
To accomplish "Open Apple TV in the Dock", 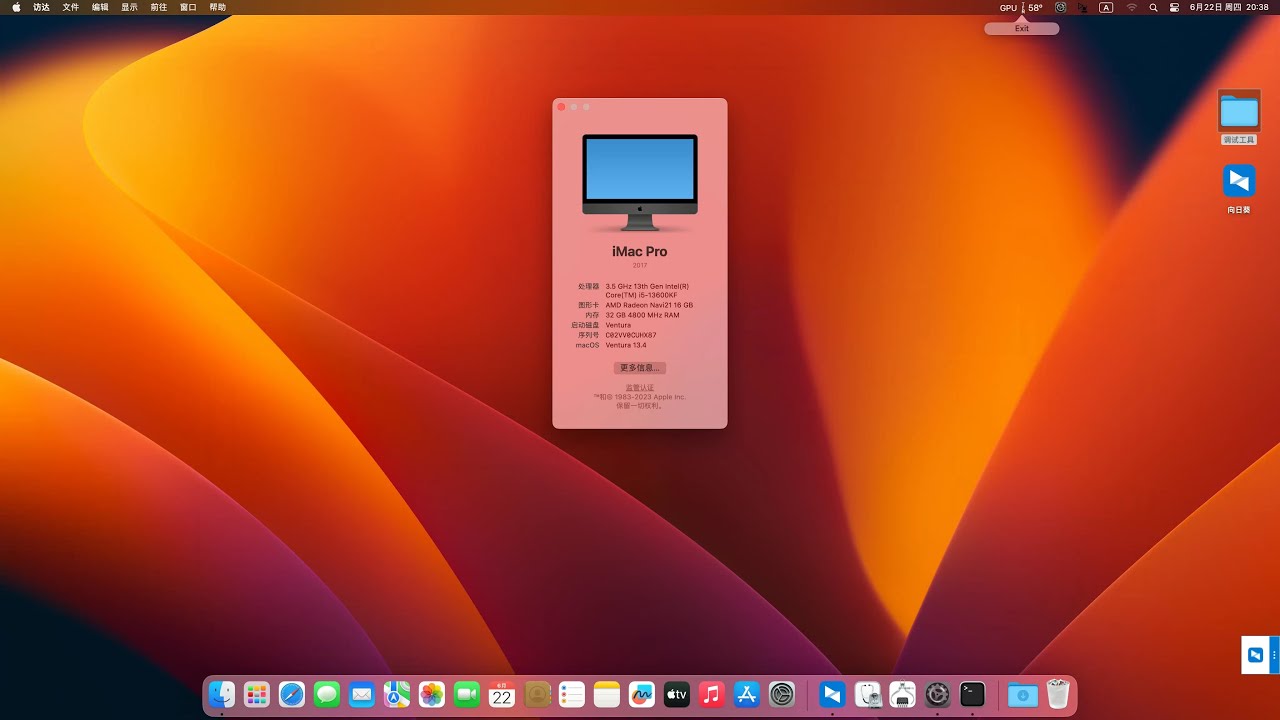I will 677,694.
